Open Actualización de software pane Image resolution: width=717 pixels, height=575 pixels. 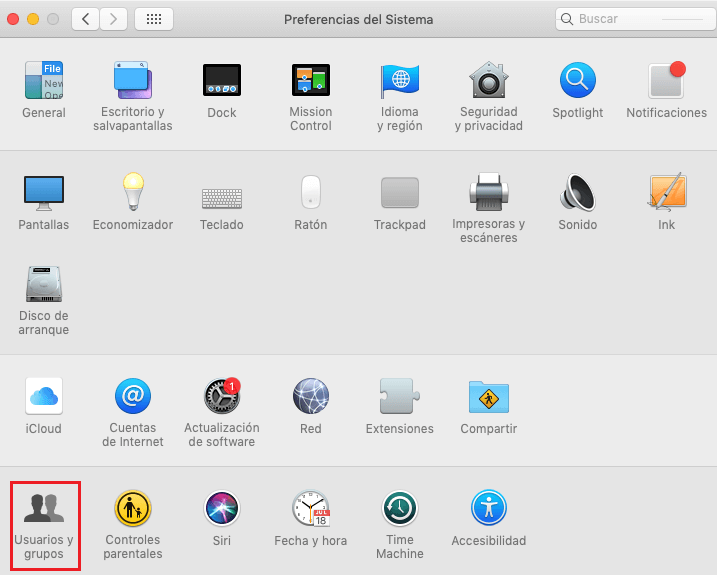pos(221,396)
